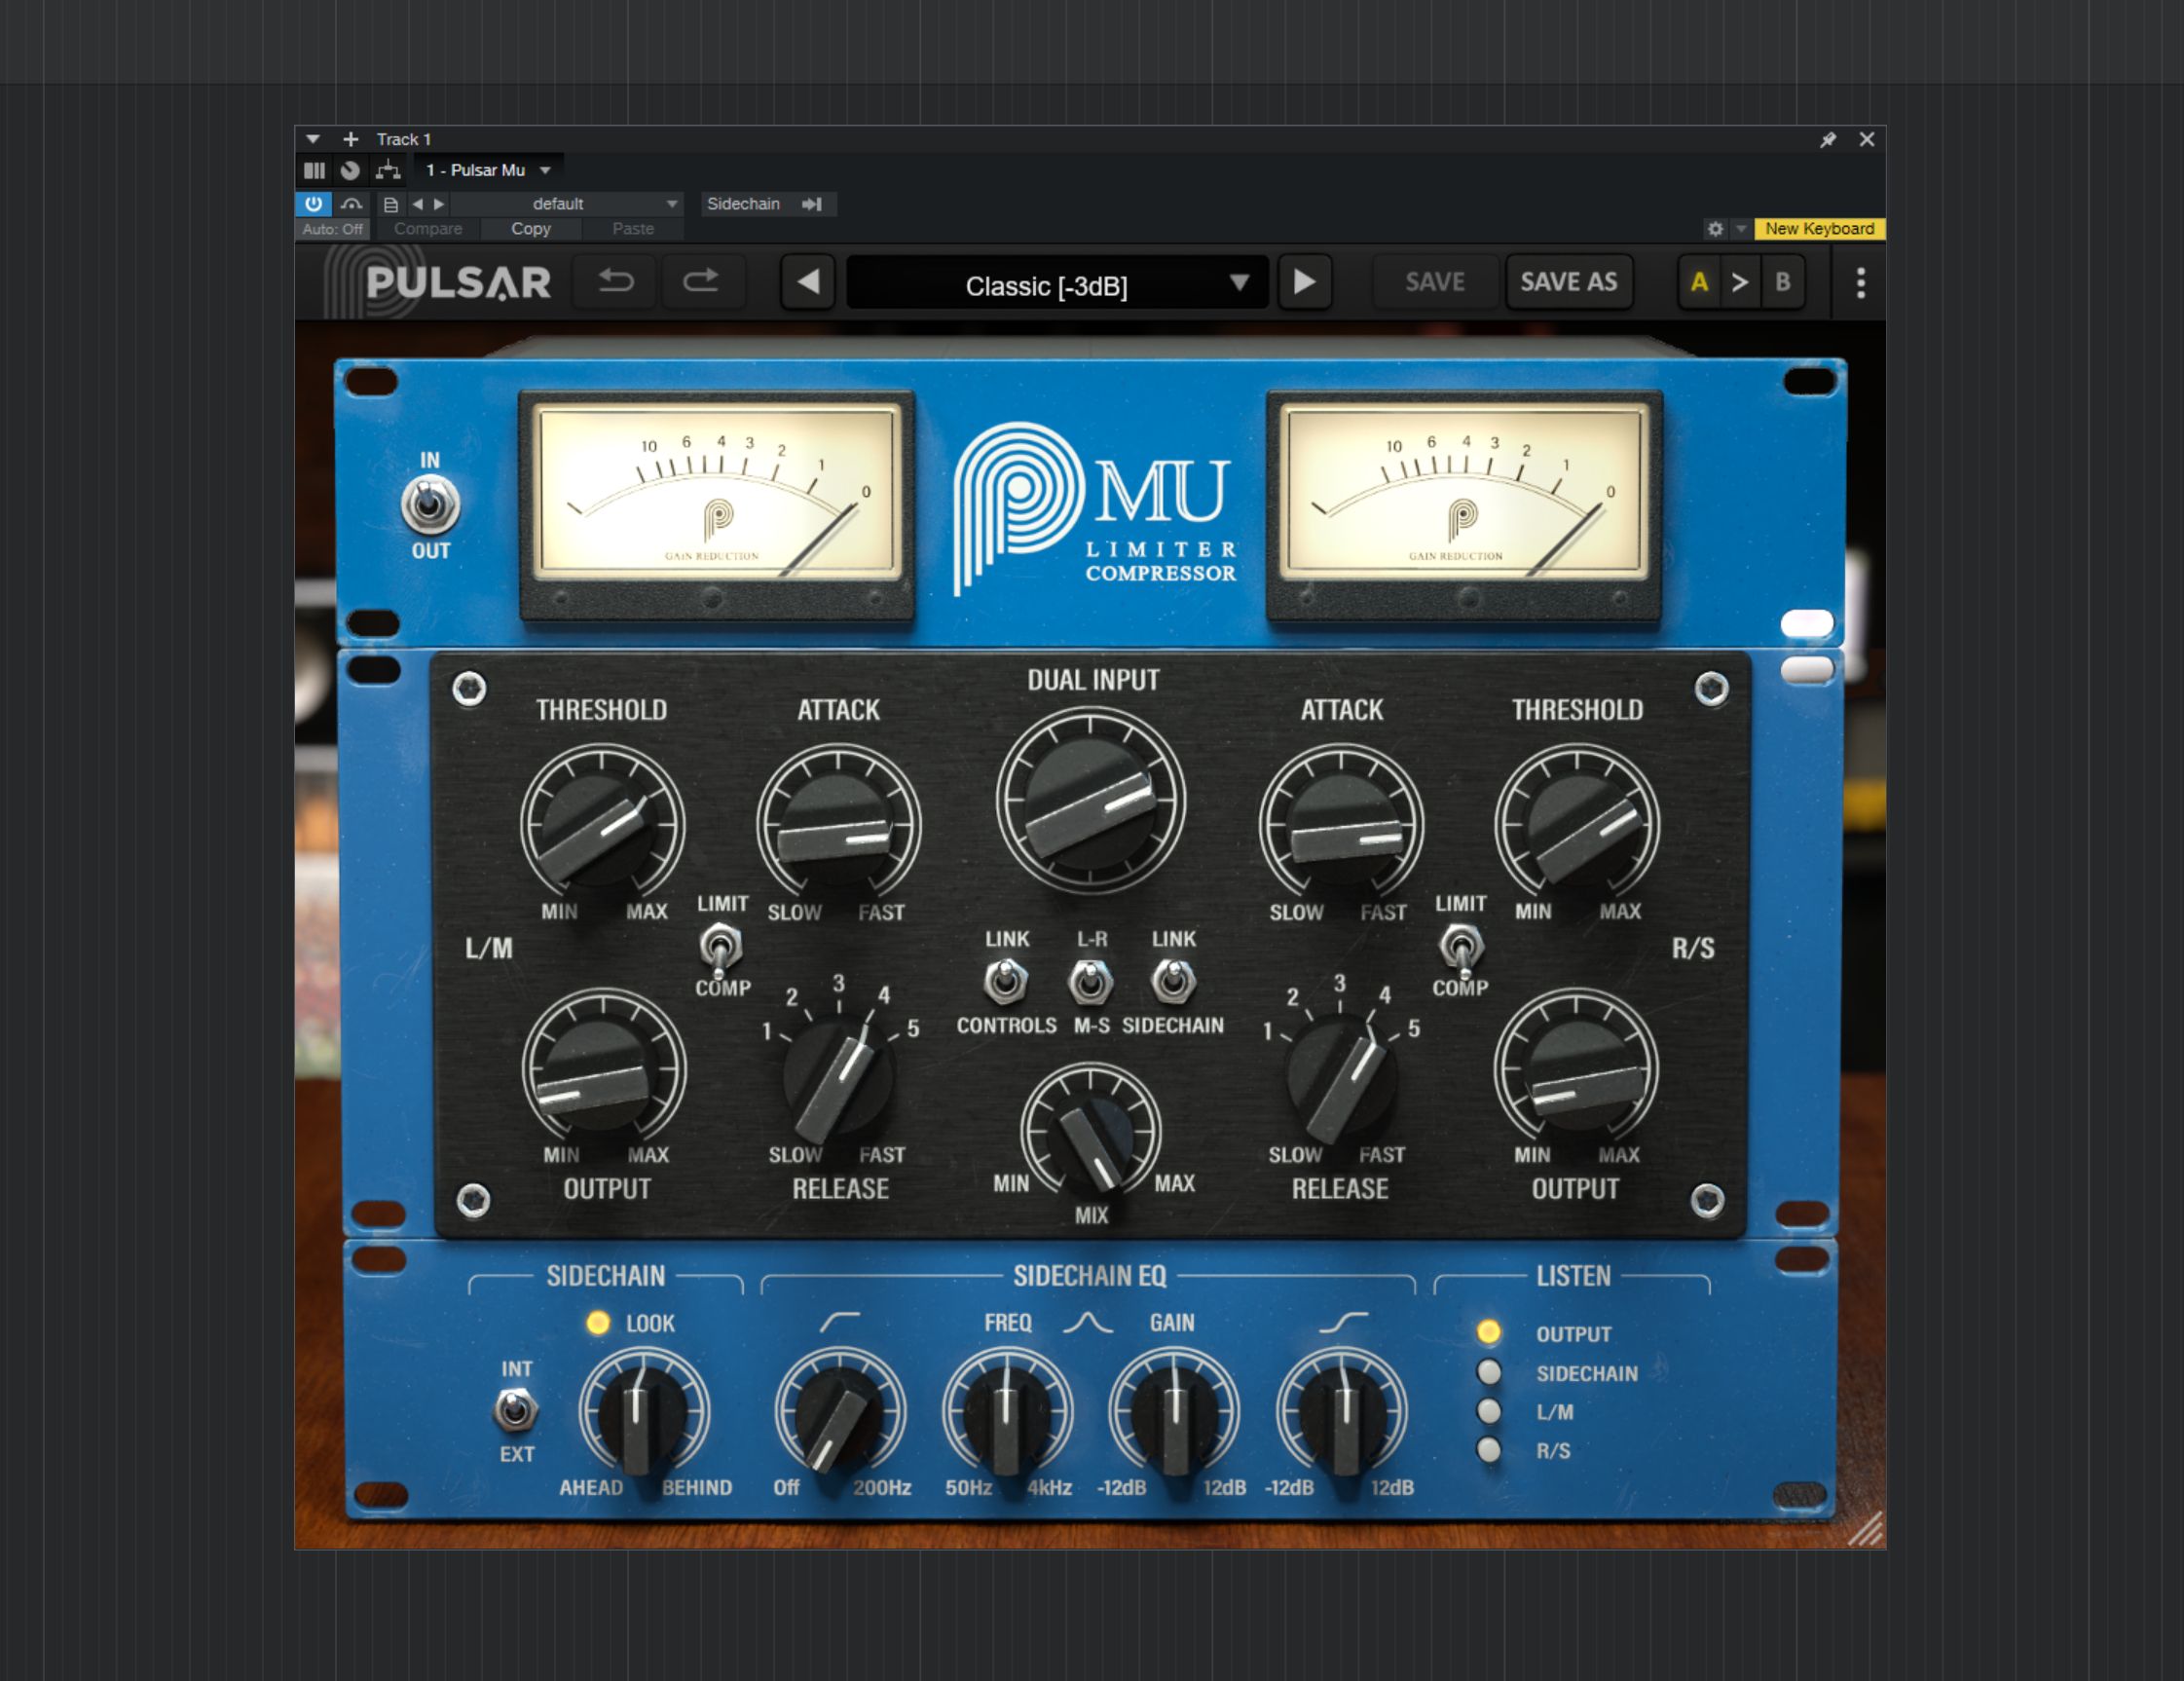Open the Classic [-3dB] preset dropdown
This screenshot has width=2184, height=1681.
click(1057, 284)
